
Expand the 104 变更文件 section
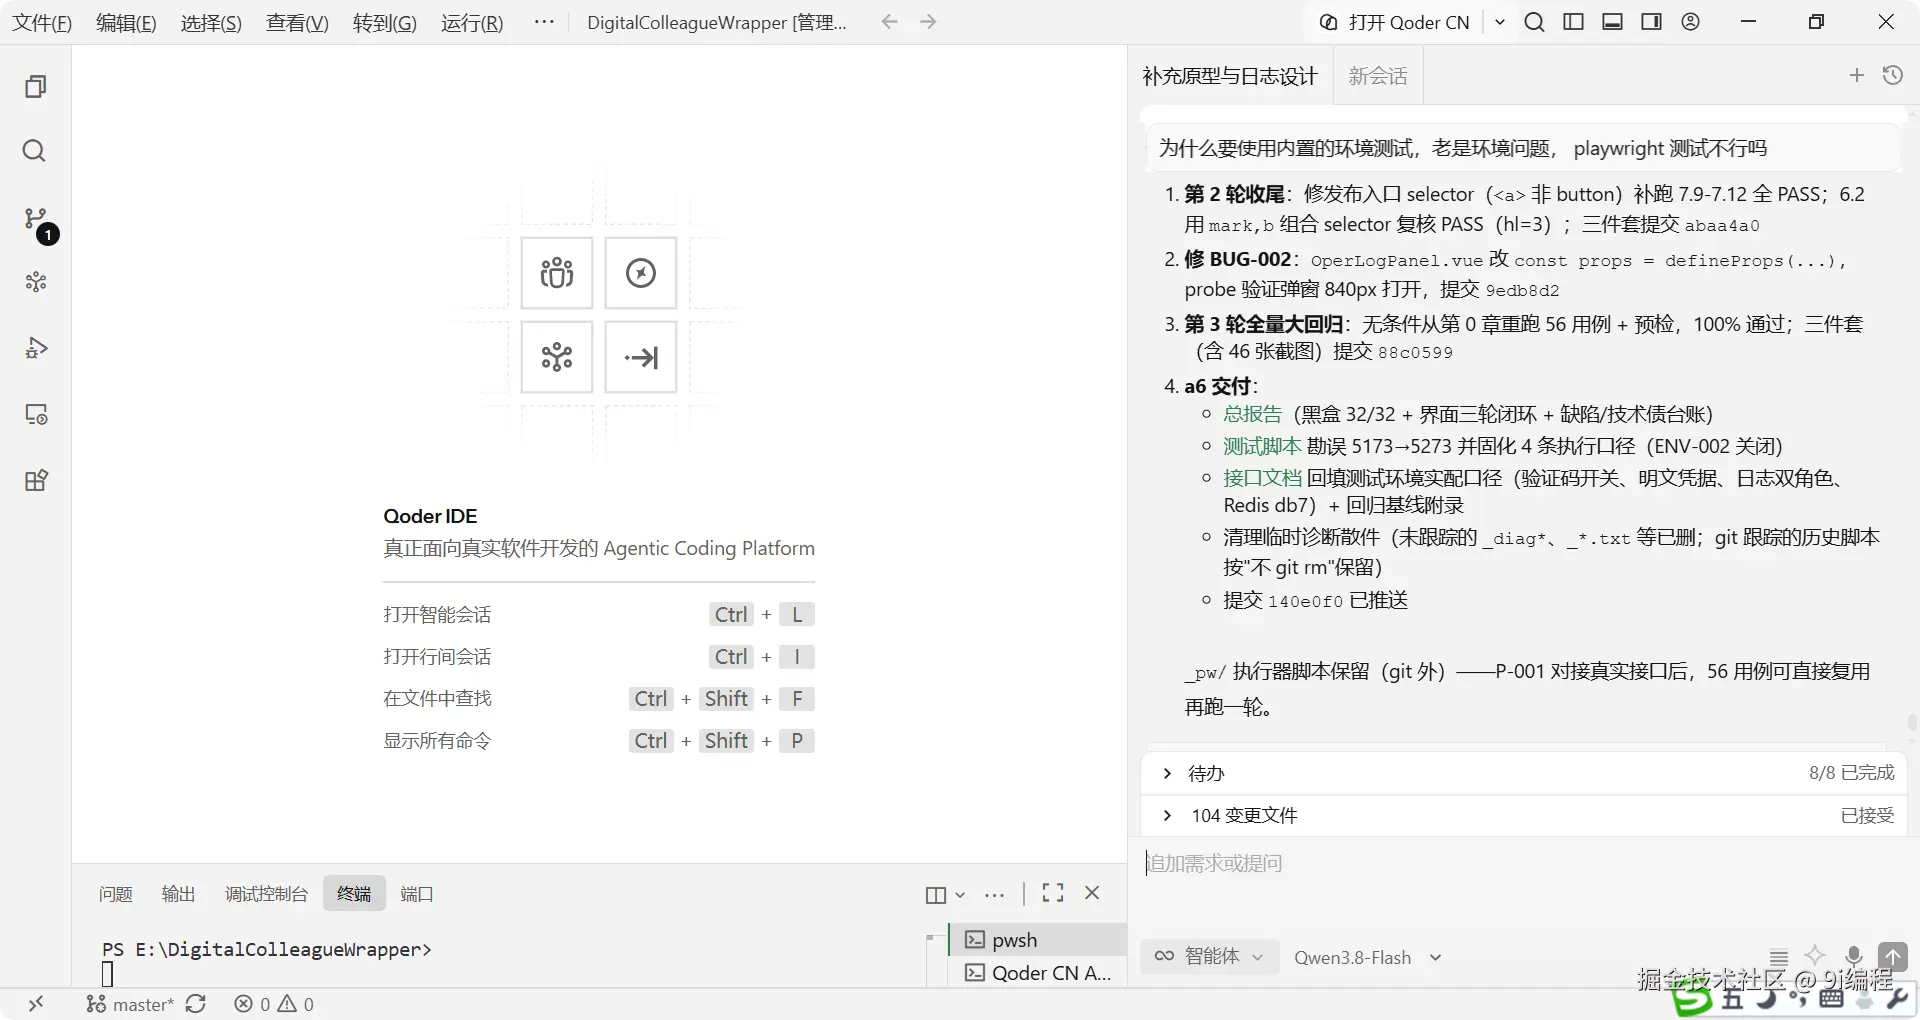[x=1524, y=815]
